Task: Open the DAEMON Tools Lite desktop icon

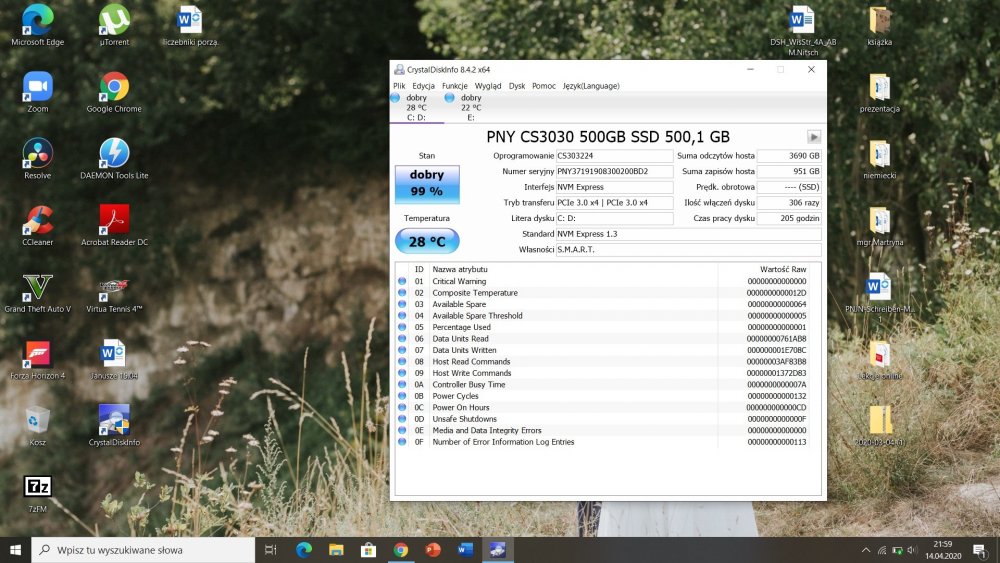Action: click(x=114, y=157)
